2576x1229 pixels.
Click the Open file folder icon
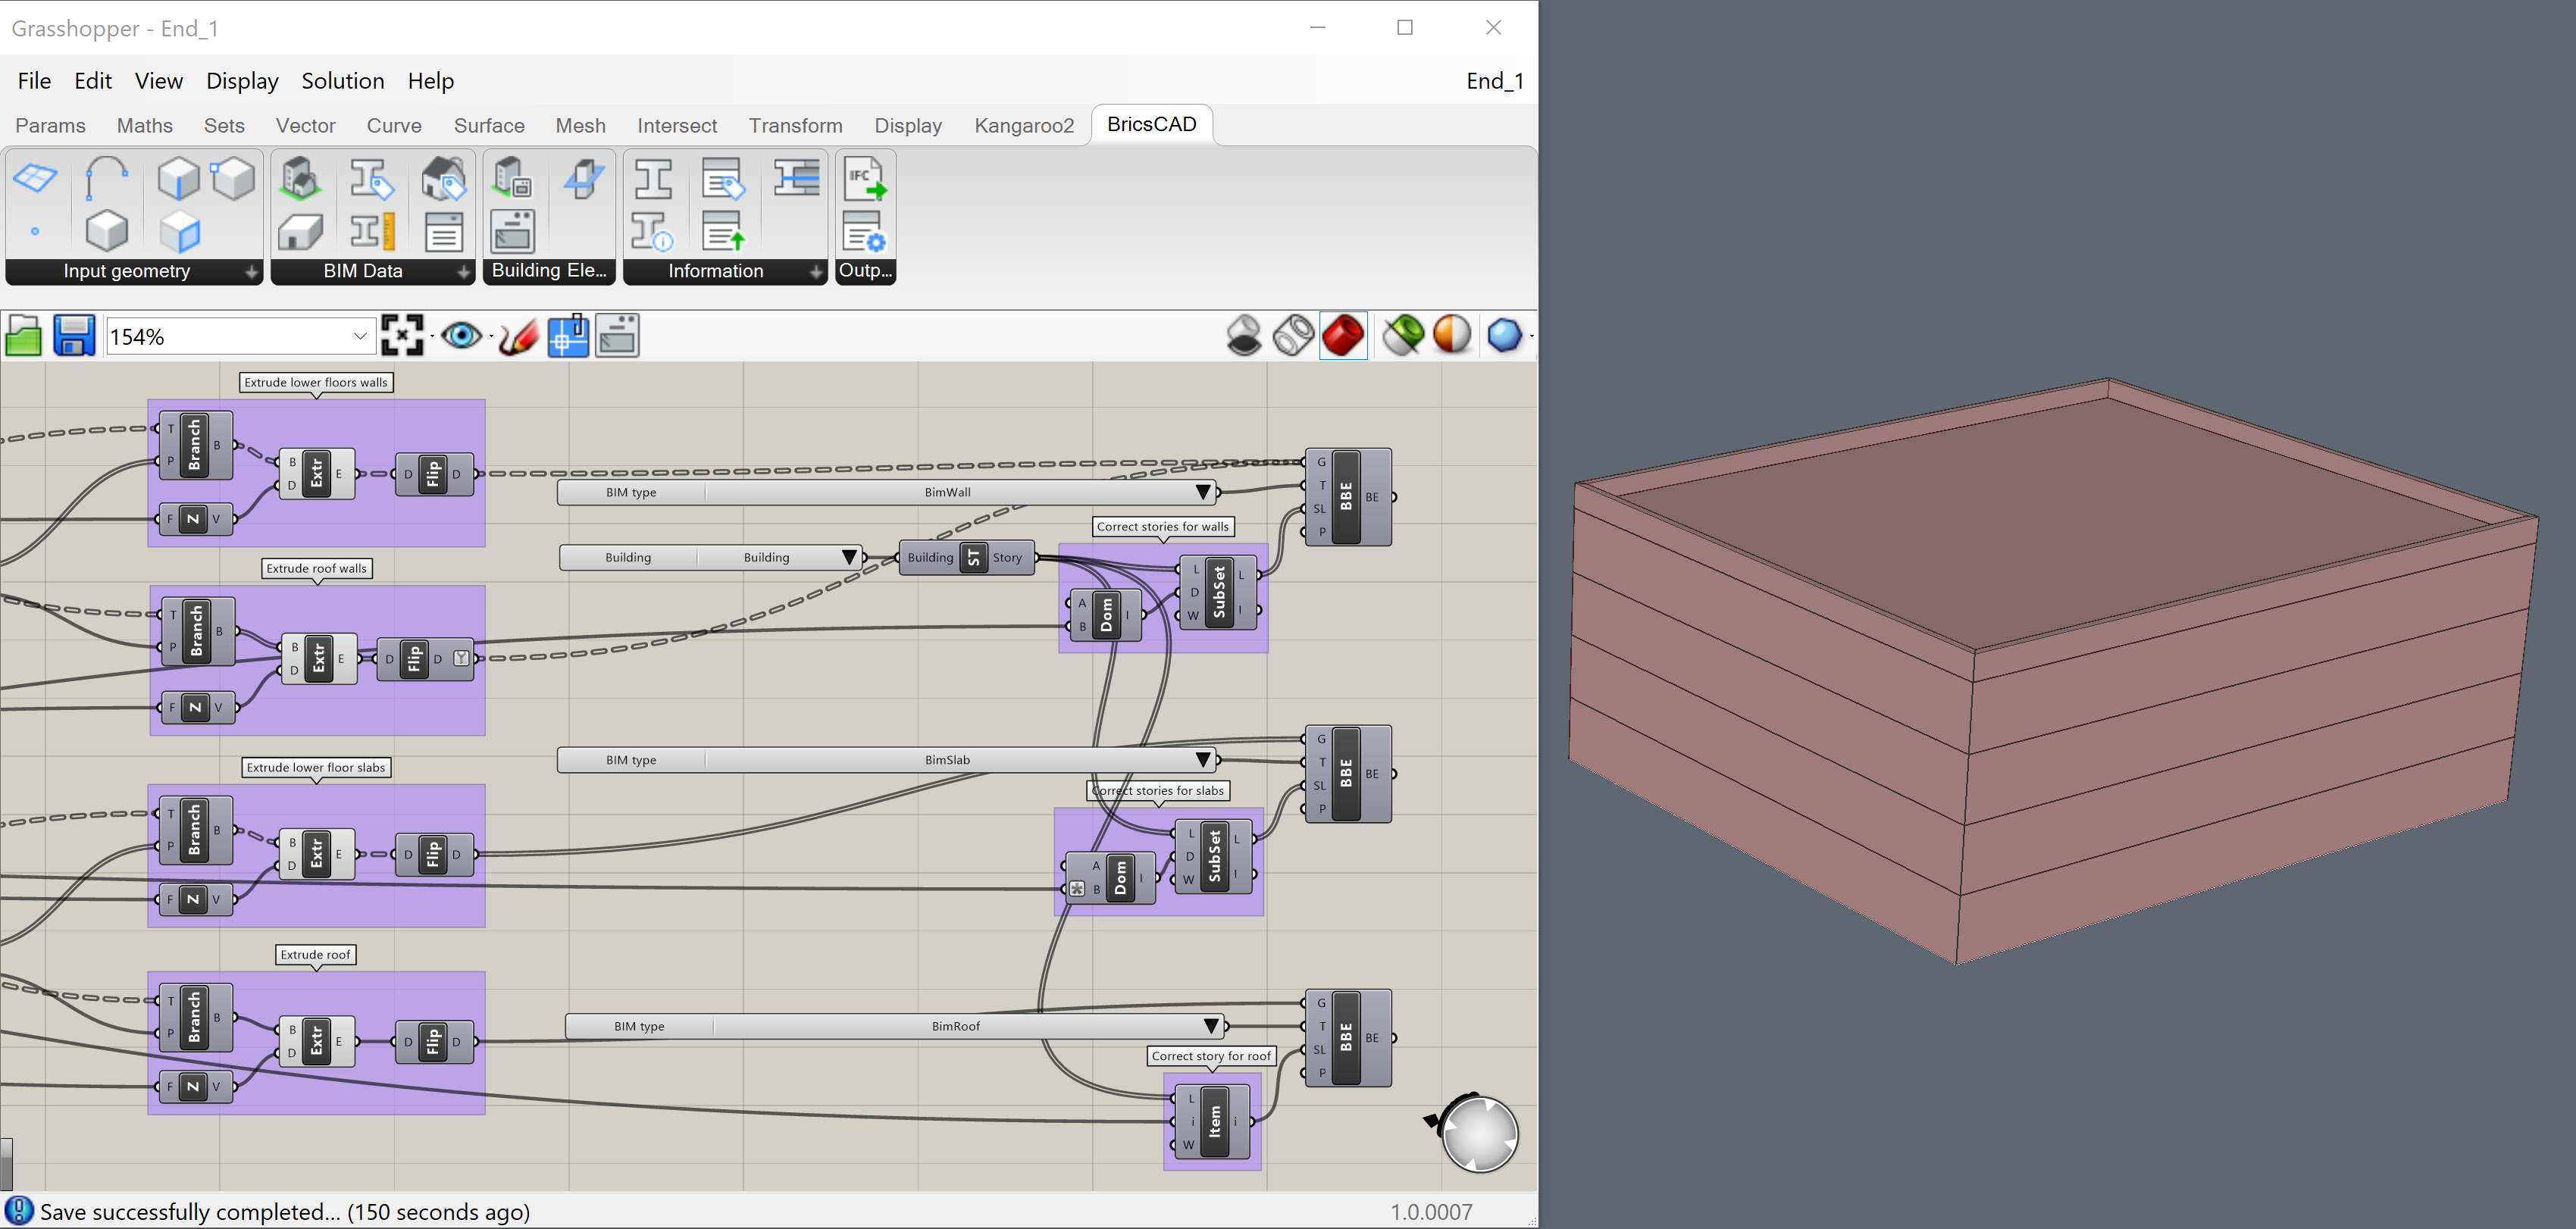24,336
